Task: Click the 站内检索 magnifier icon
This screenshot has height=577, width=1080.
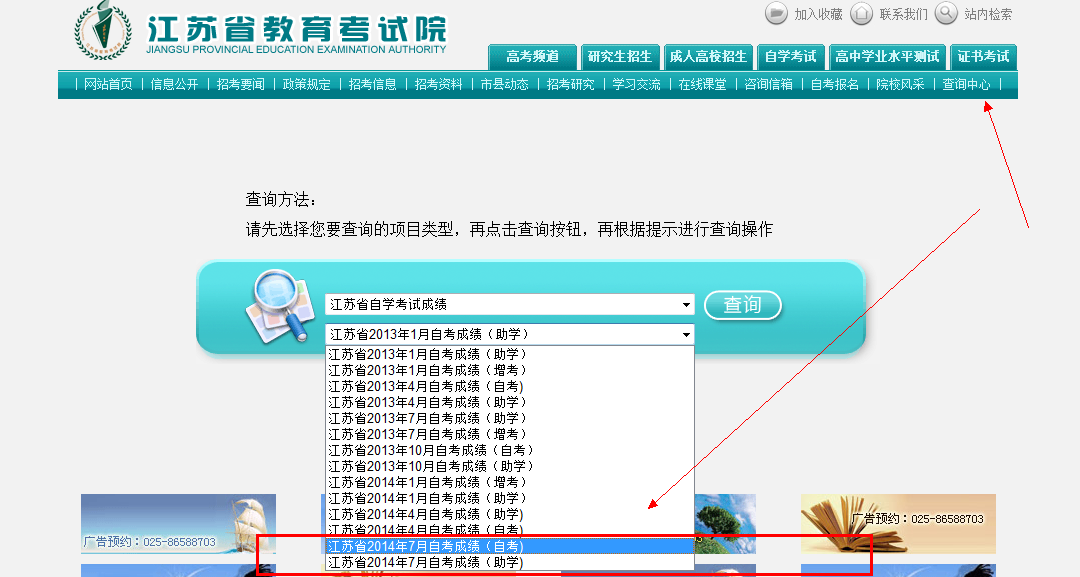Action: pos(946,14)
